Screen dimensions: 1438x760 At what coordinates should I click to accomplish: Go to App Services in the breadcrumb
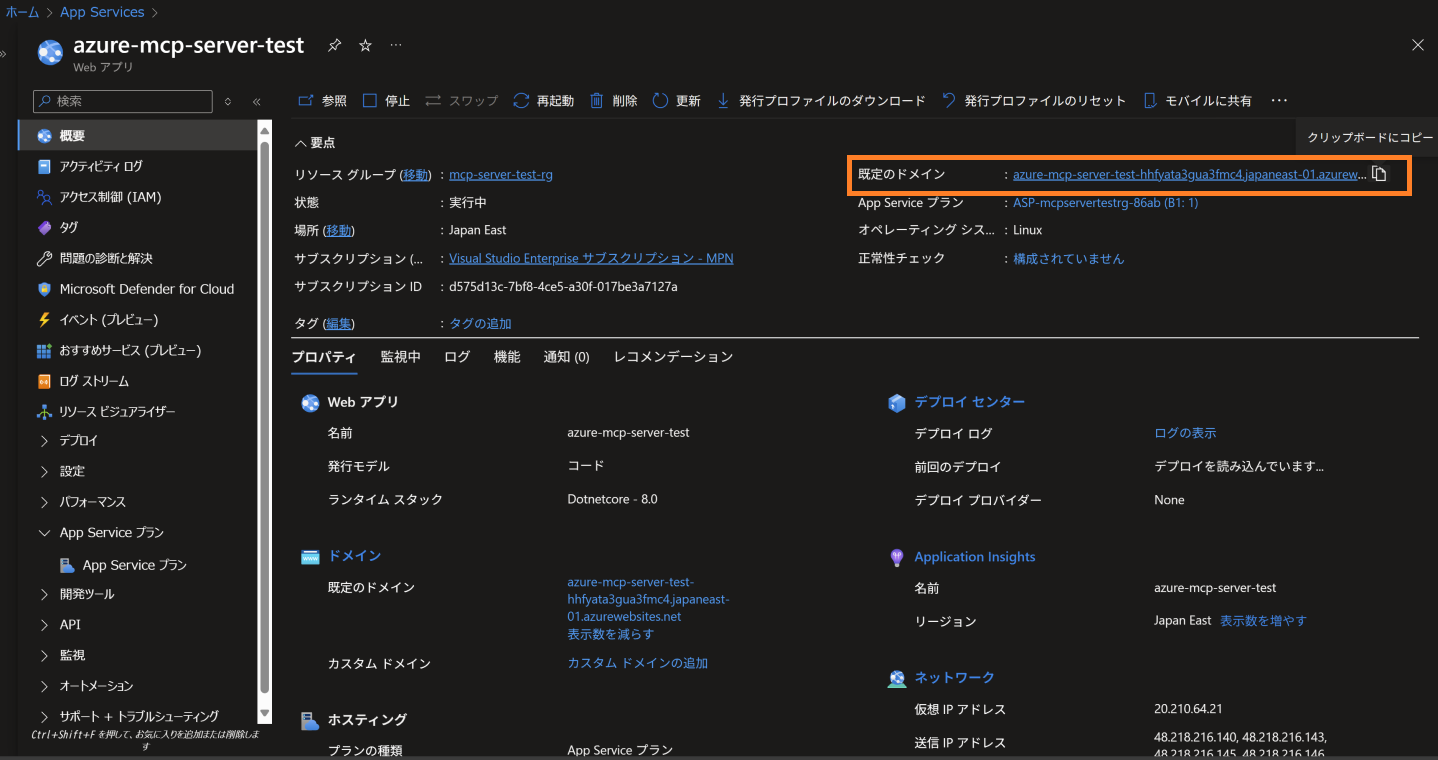click(102, 12)
